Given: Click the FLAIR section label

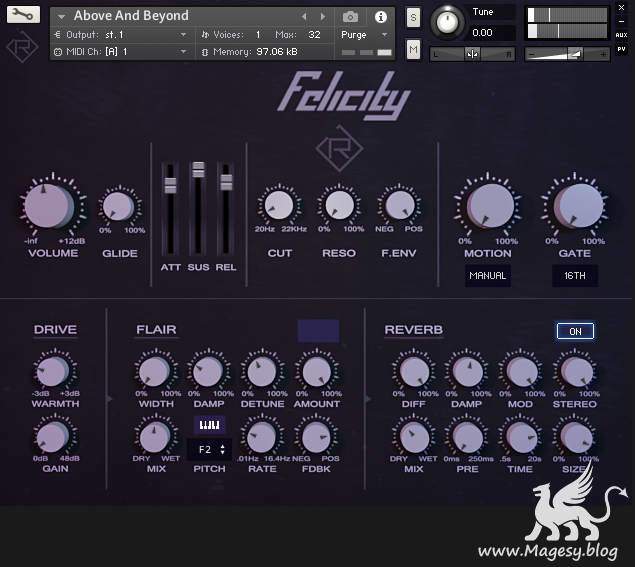Looking at the screenshot, I should point(156,330).
